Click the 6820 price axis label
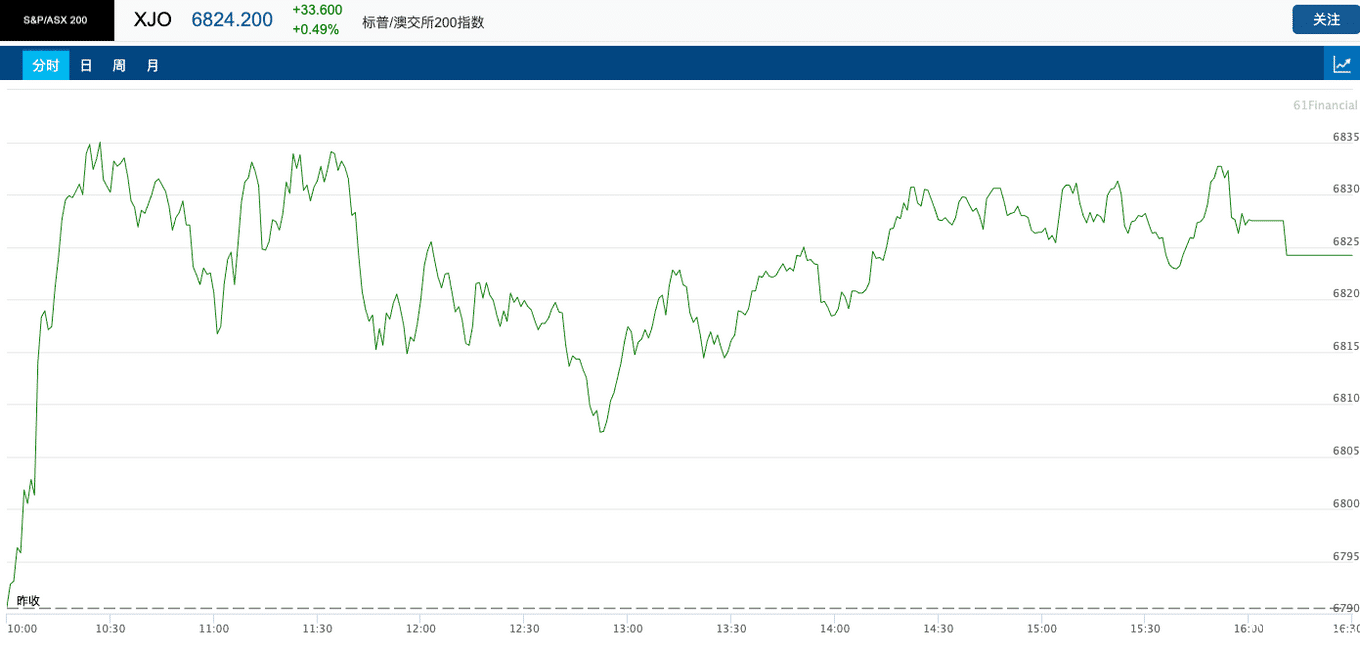1360x645 pixels. coord(1345,293)
